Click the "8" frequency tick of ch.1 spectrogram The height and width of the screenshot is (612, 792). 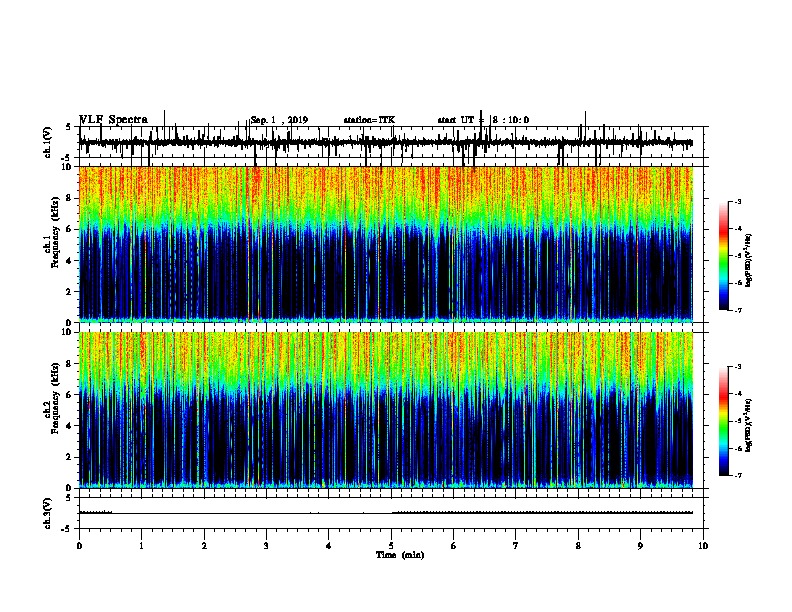[x=69, y=198]
